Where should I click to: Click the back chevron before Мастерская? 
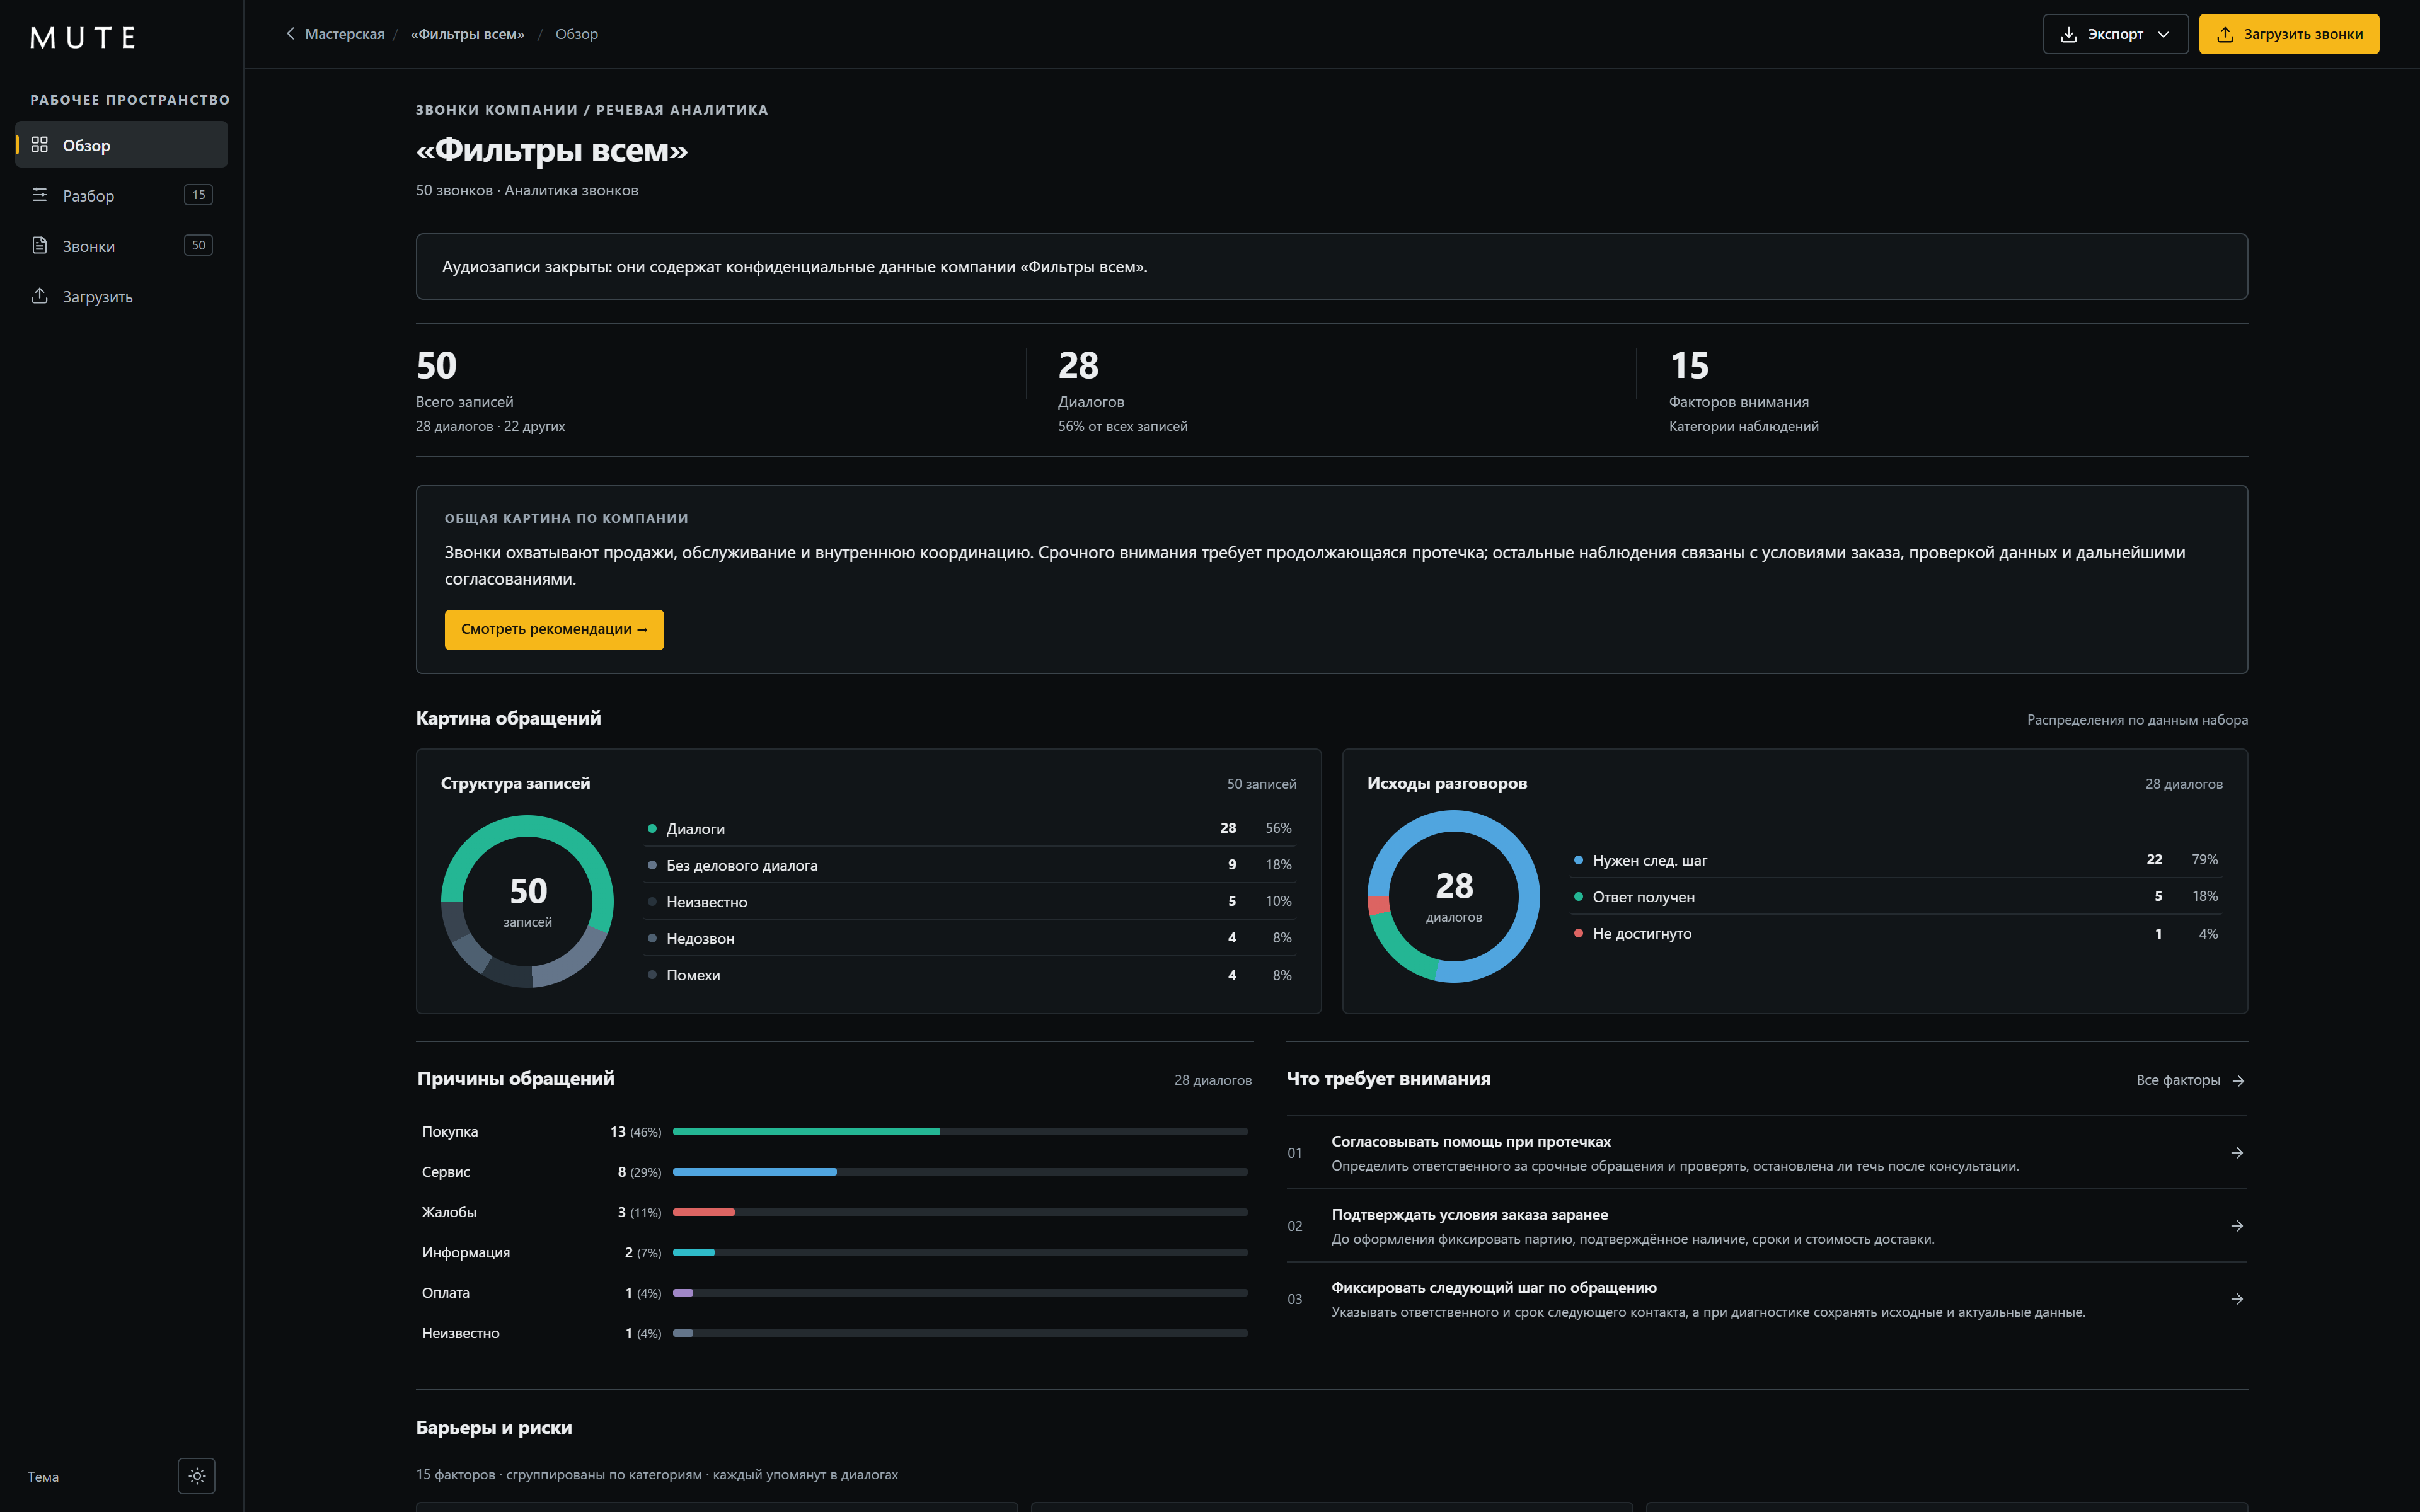point(290,34)
